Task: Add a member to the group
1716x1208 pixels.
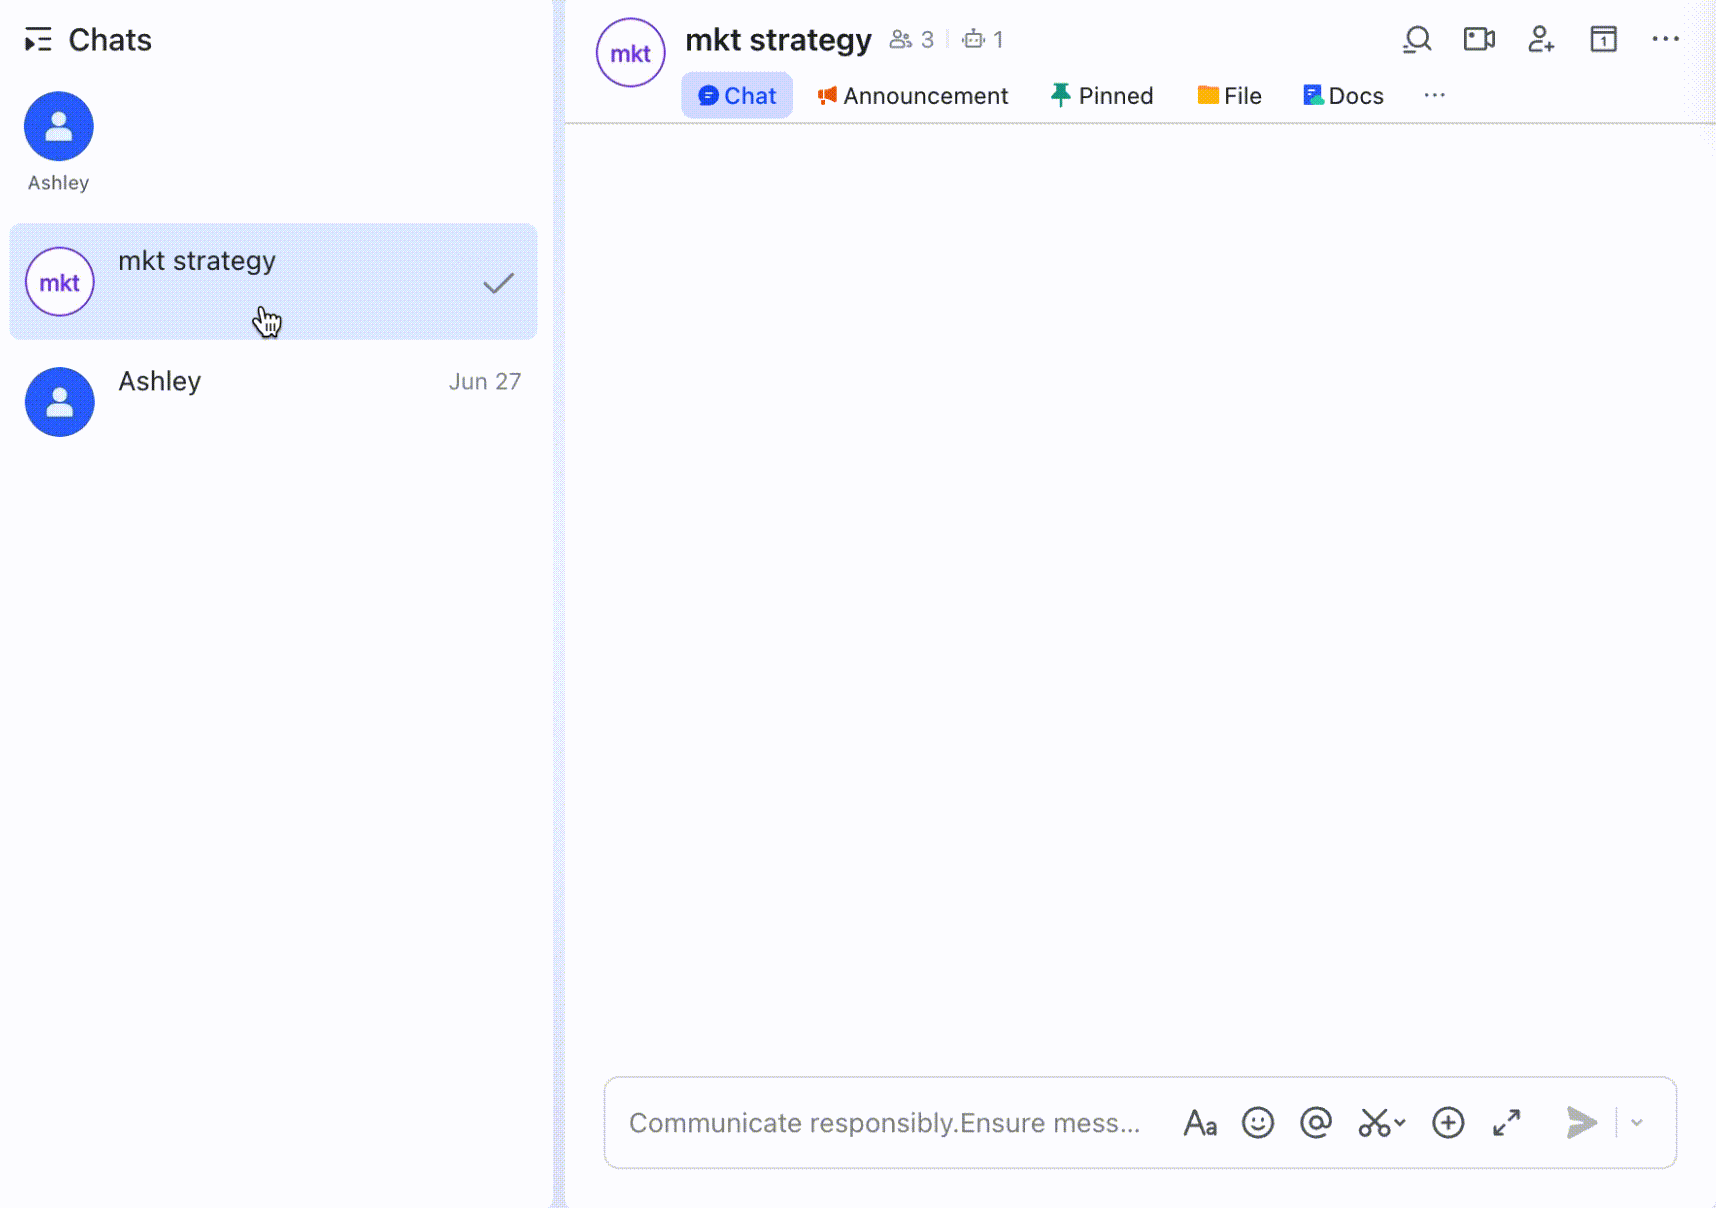Action: pyautogui.click(x=1540, y=39)
